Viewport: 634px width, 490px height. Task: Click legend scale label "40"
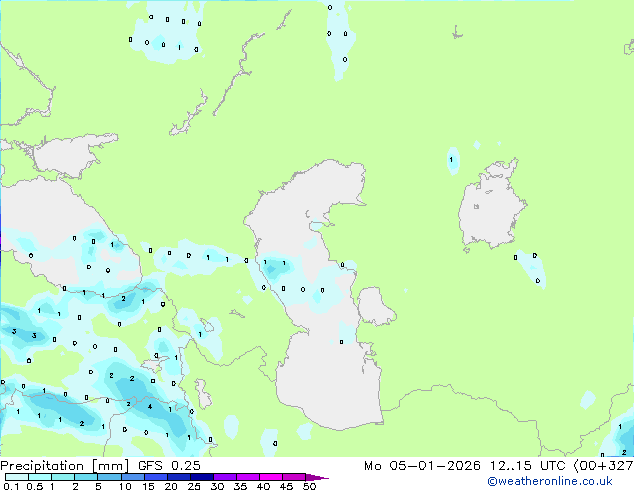pyautogui.click(x=264, y=486)
